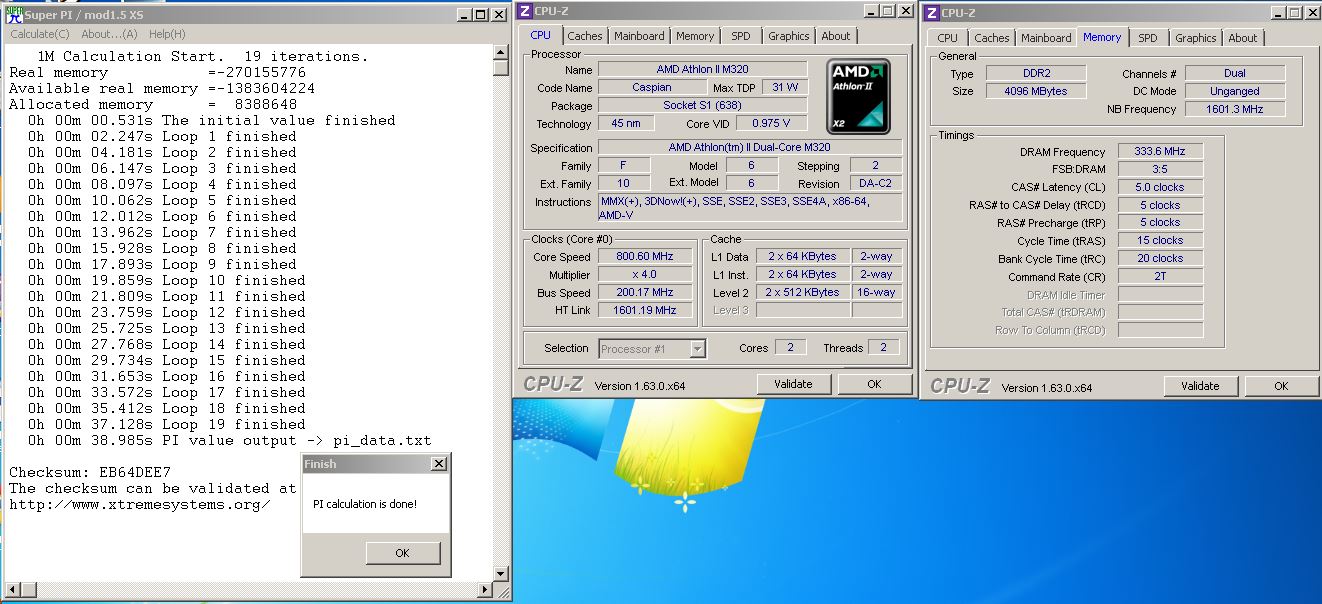Click the PI value output pi_data.txt line
1322x604 pixels.
click(x=230, y=440)
